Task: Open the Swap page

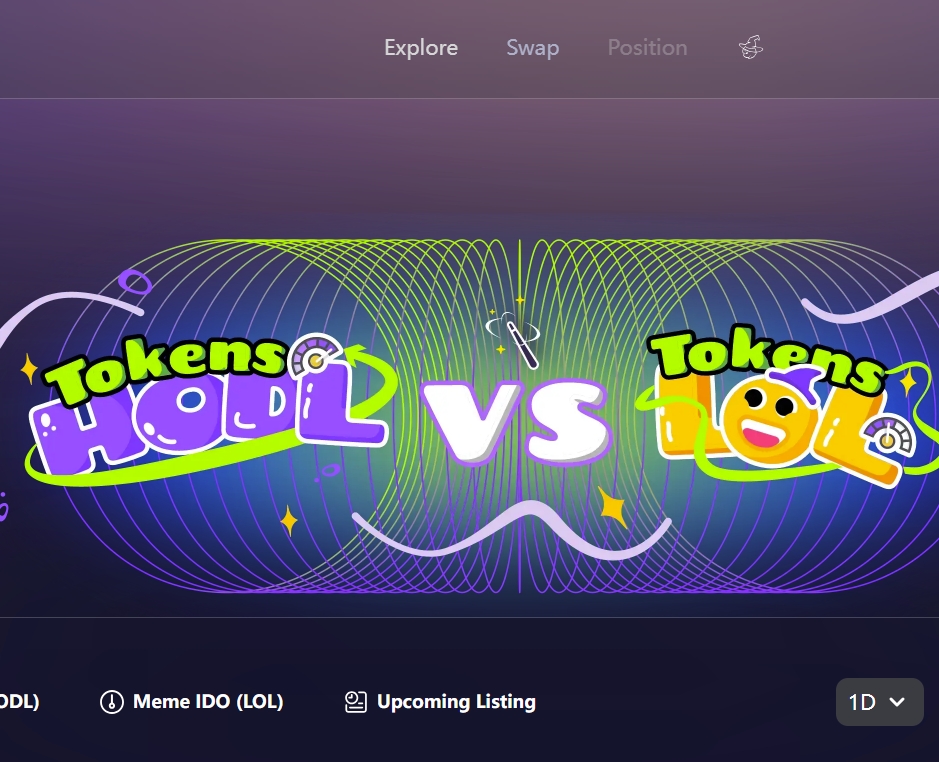Action: (x=532, y=47)
